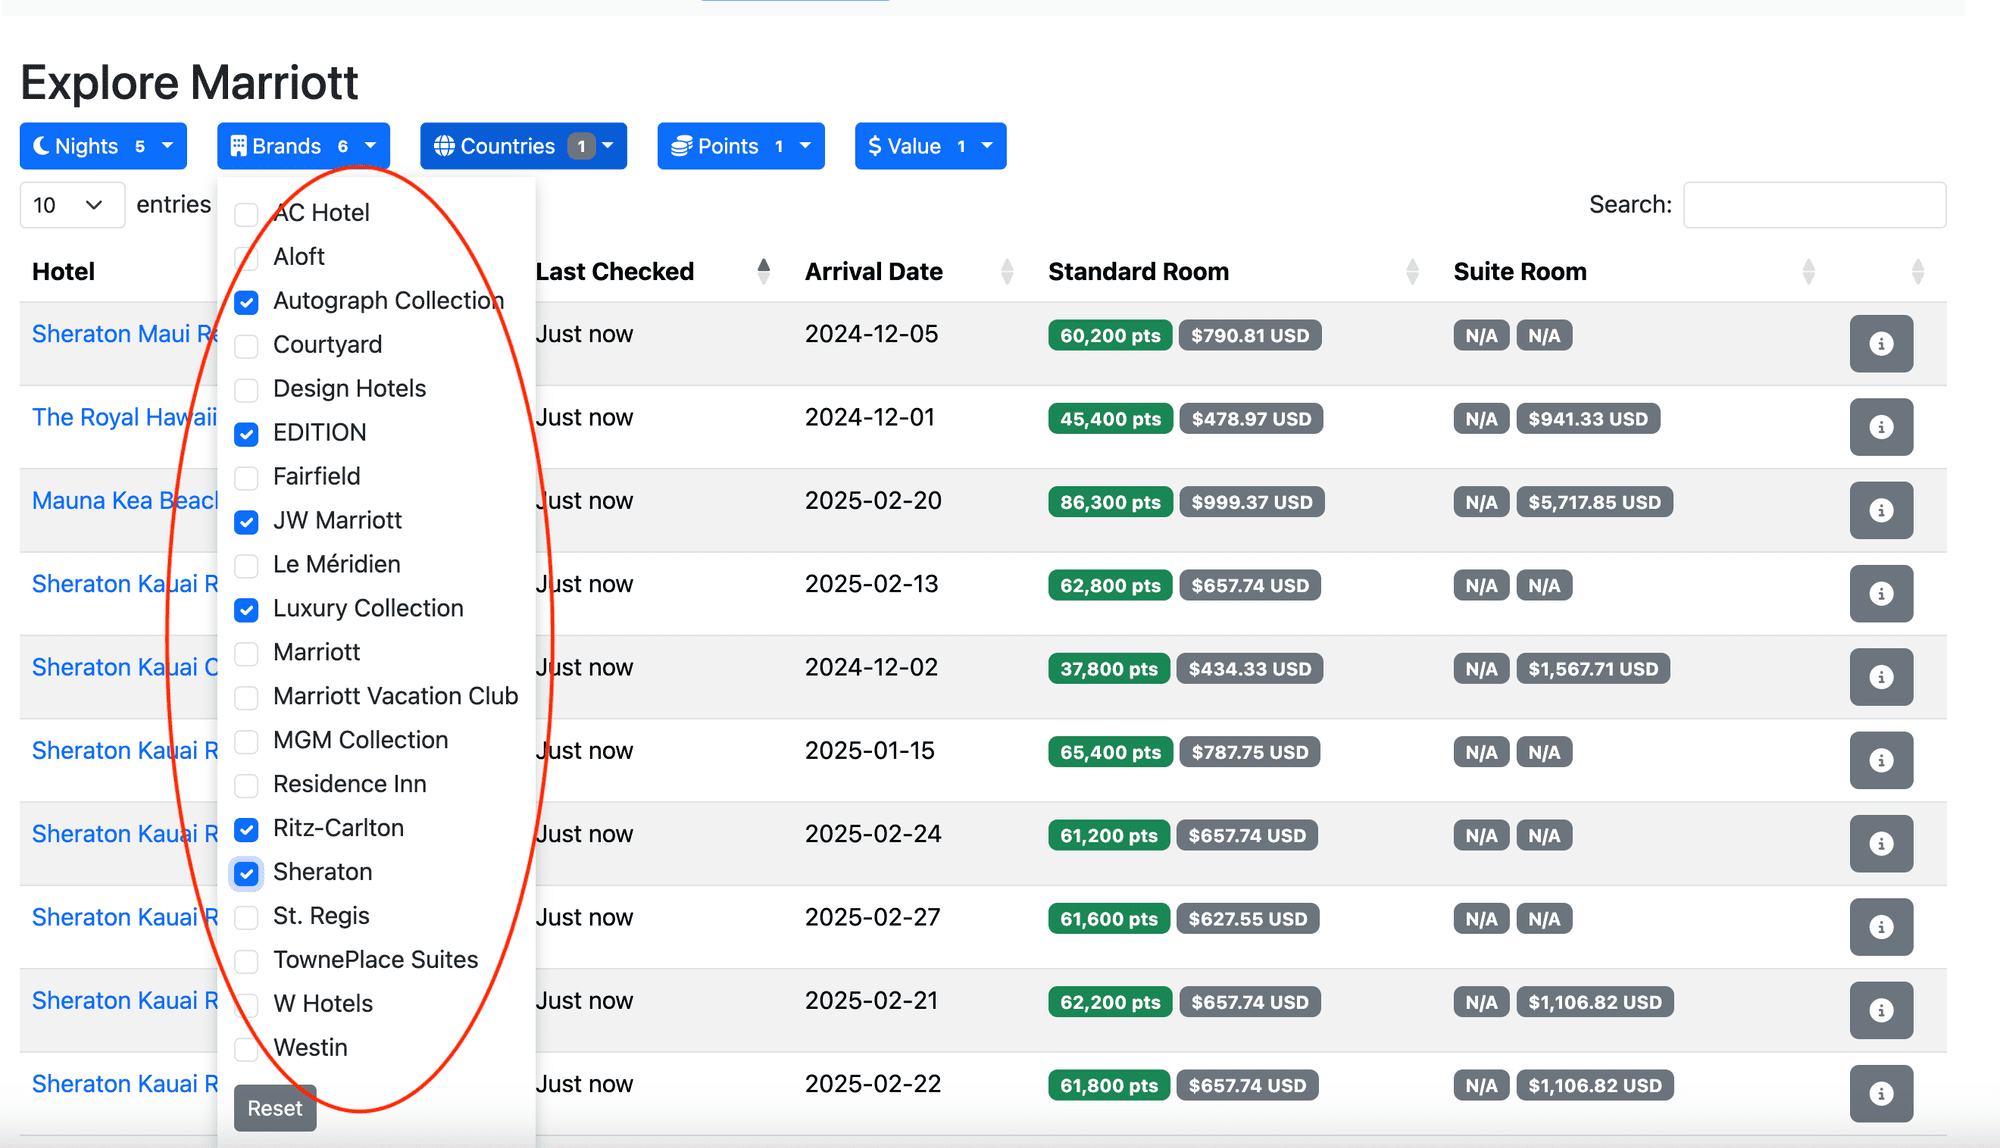
Task: Open the Countries filter dropdown
Action: (x=523, y=146)
